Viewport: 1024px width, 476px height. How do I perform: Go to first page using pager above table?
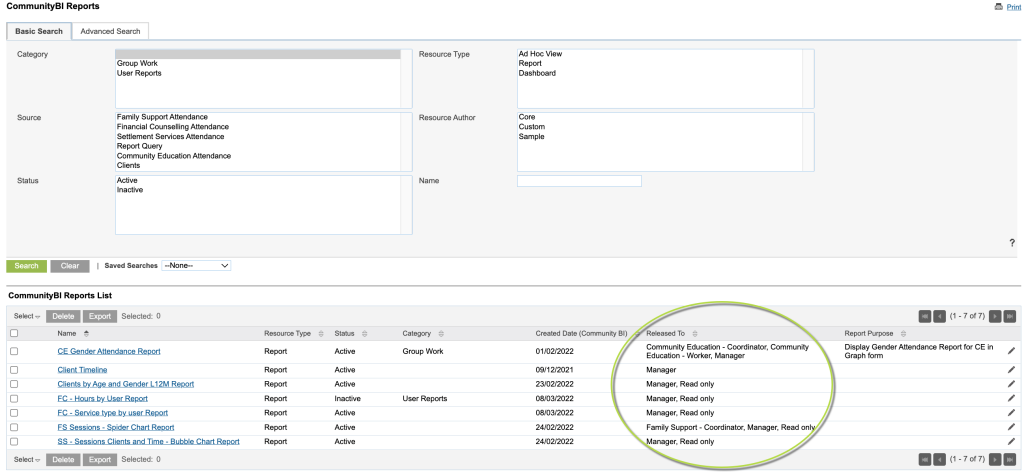[x=925, y=316]
